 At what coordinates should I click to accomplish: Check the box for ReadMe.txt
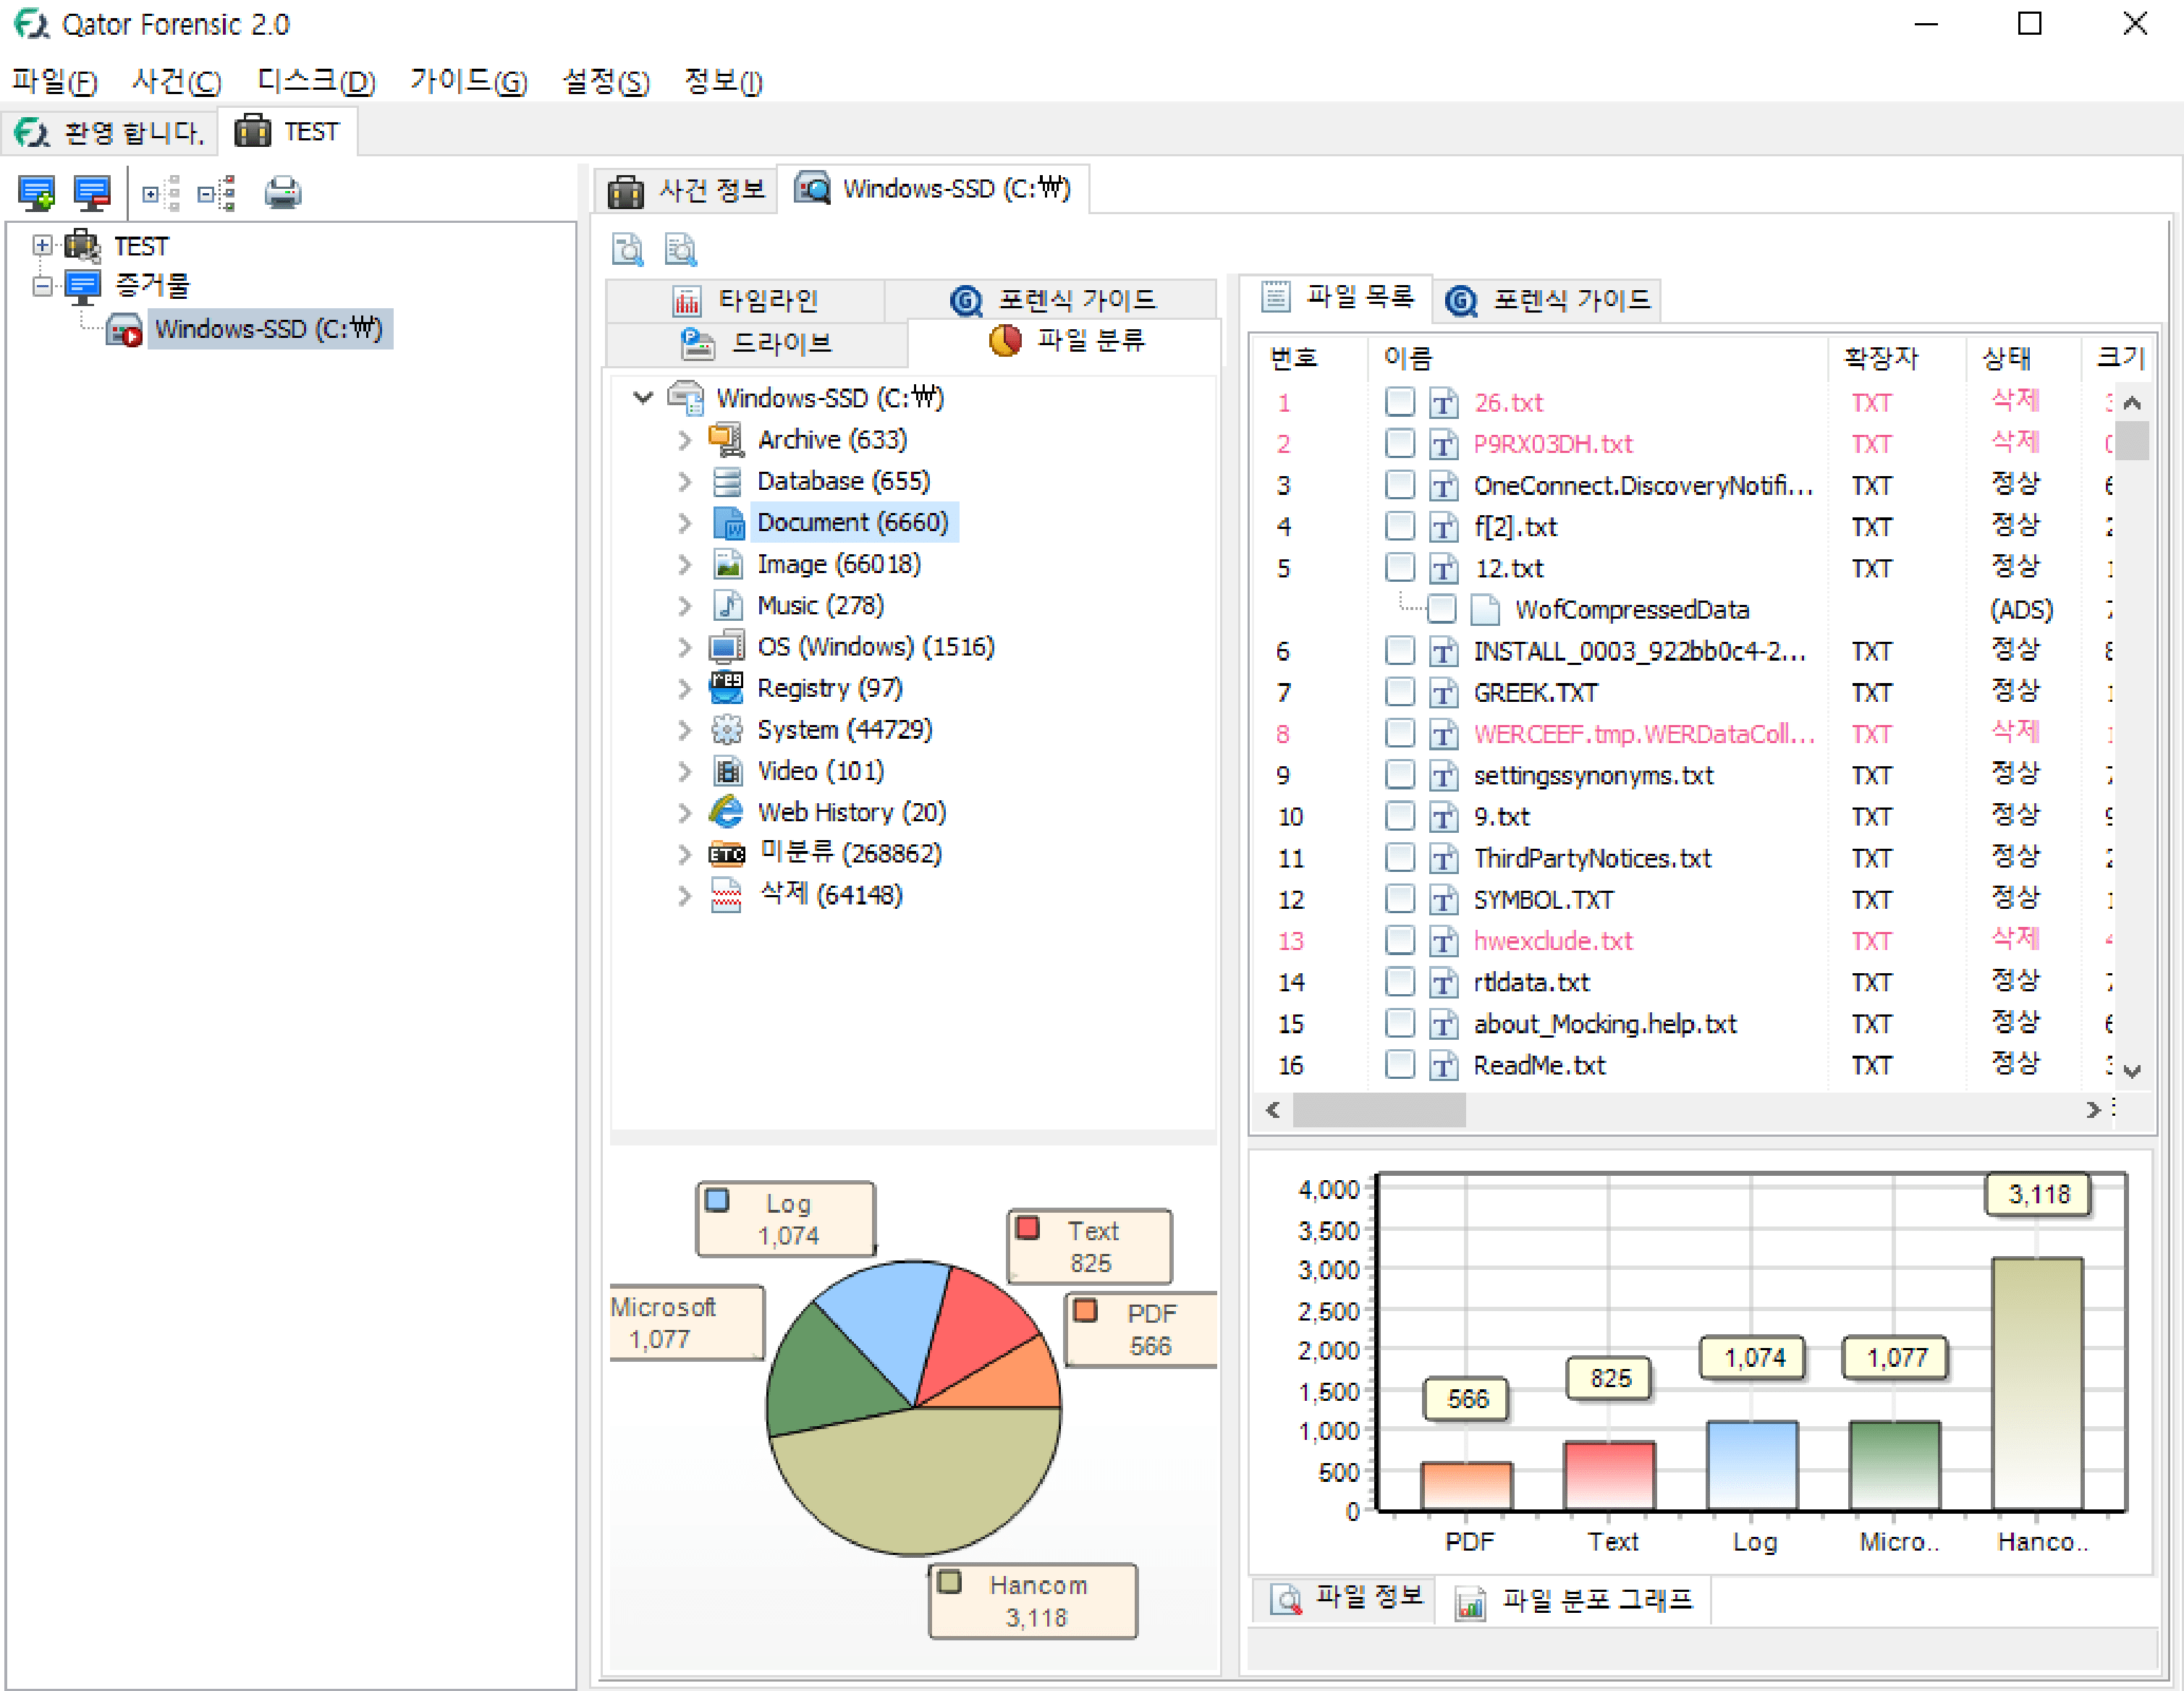pos(1400,1065)
